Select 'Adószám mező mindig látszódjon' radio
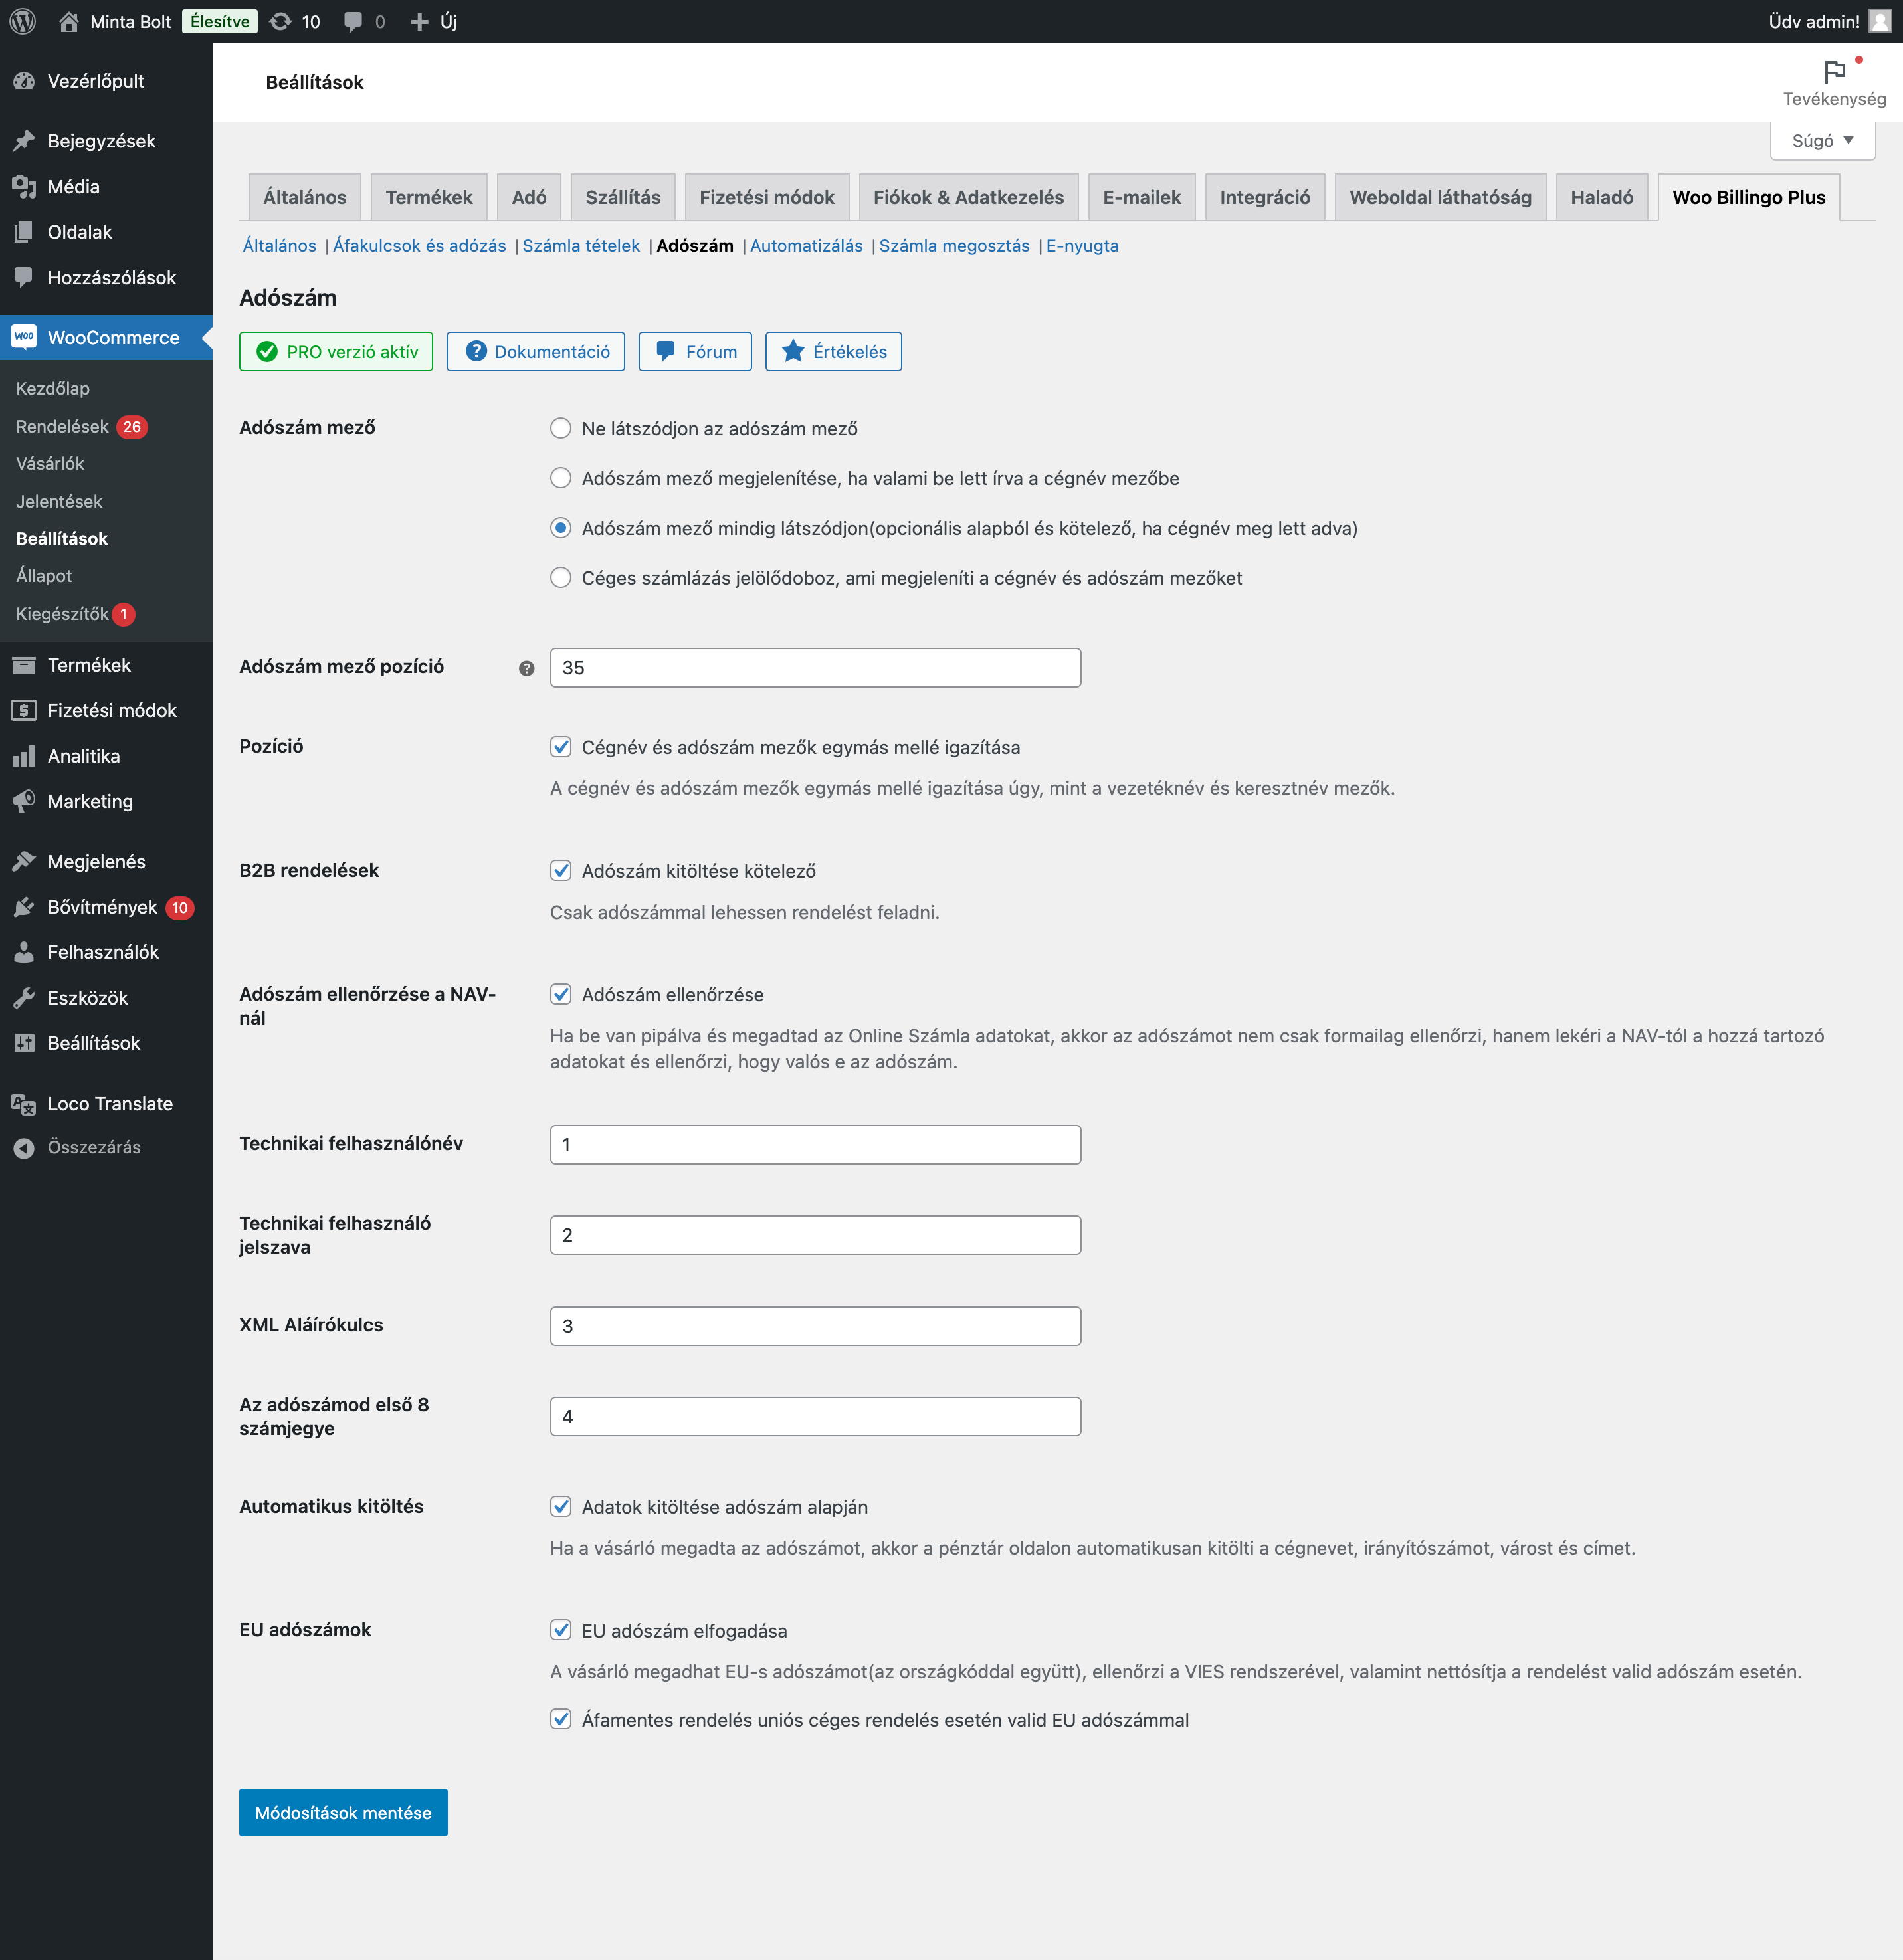 pos(561,528)
